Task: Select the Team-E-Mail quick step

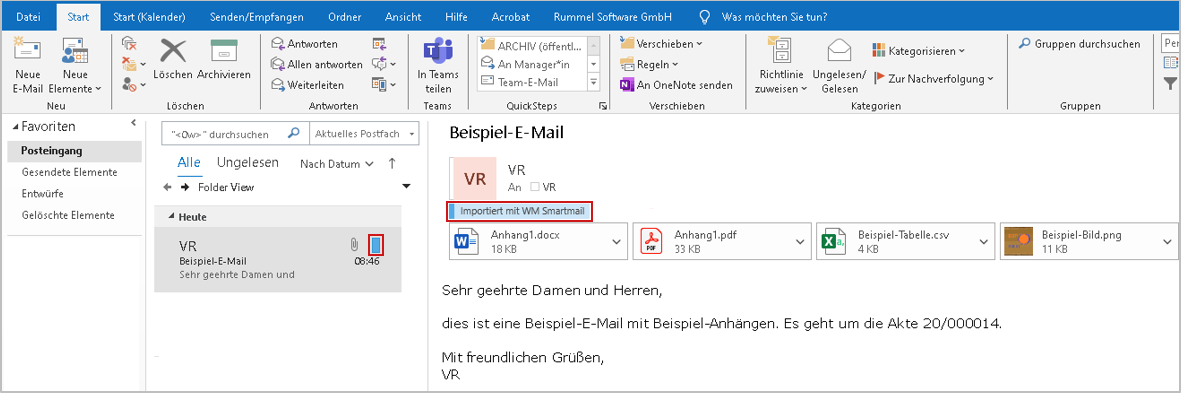Action: pos(531,83)
